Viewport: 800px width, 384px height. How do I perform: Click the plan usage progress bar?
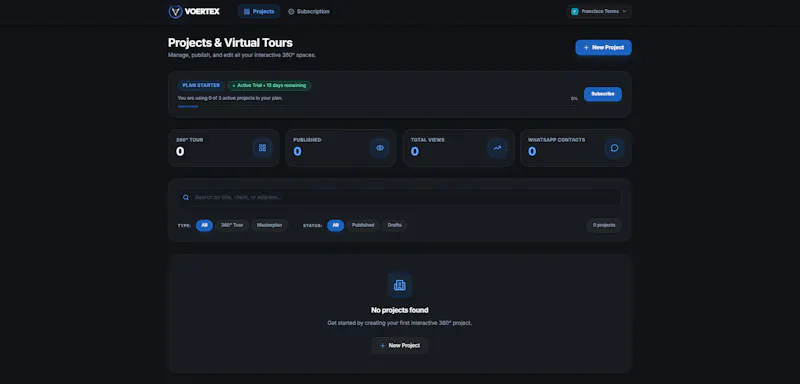click(x=377, y=107)
